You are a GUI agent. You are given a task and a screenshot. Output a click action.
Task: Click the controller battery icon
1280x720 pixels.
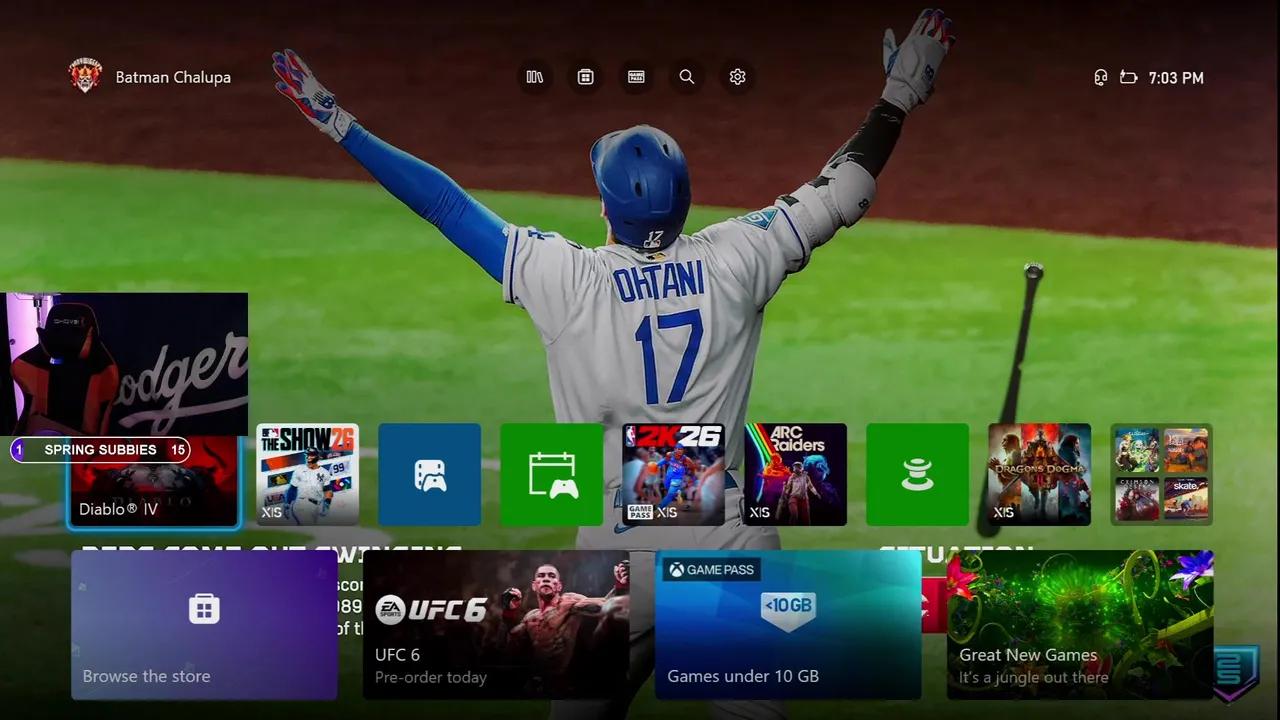(x=1129, y=77)
